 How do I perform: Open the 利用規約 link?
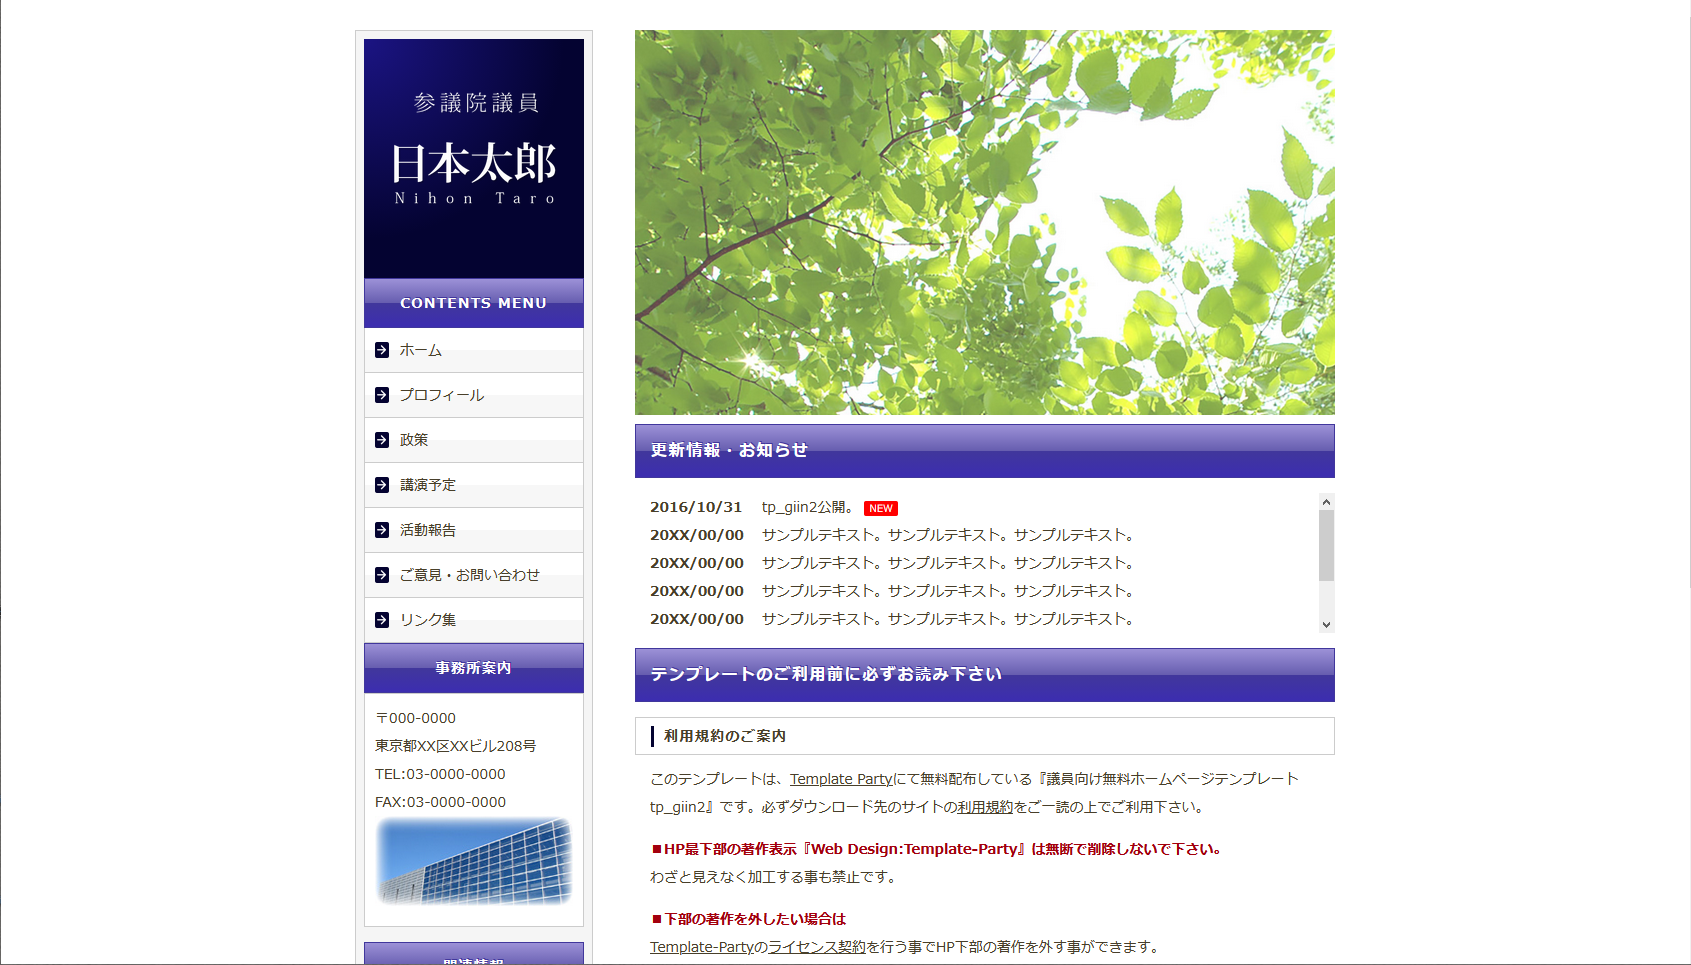tap(985, 807)
